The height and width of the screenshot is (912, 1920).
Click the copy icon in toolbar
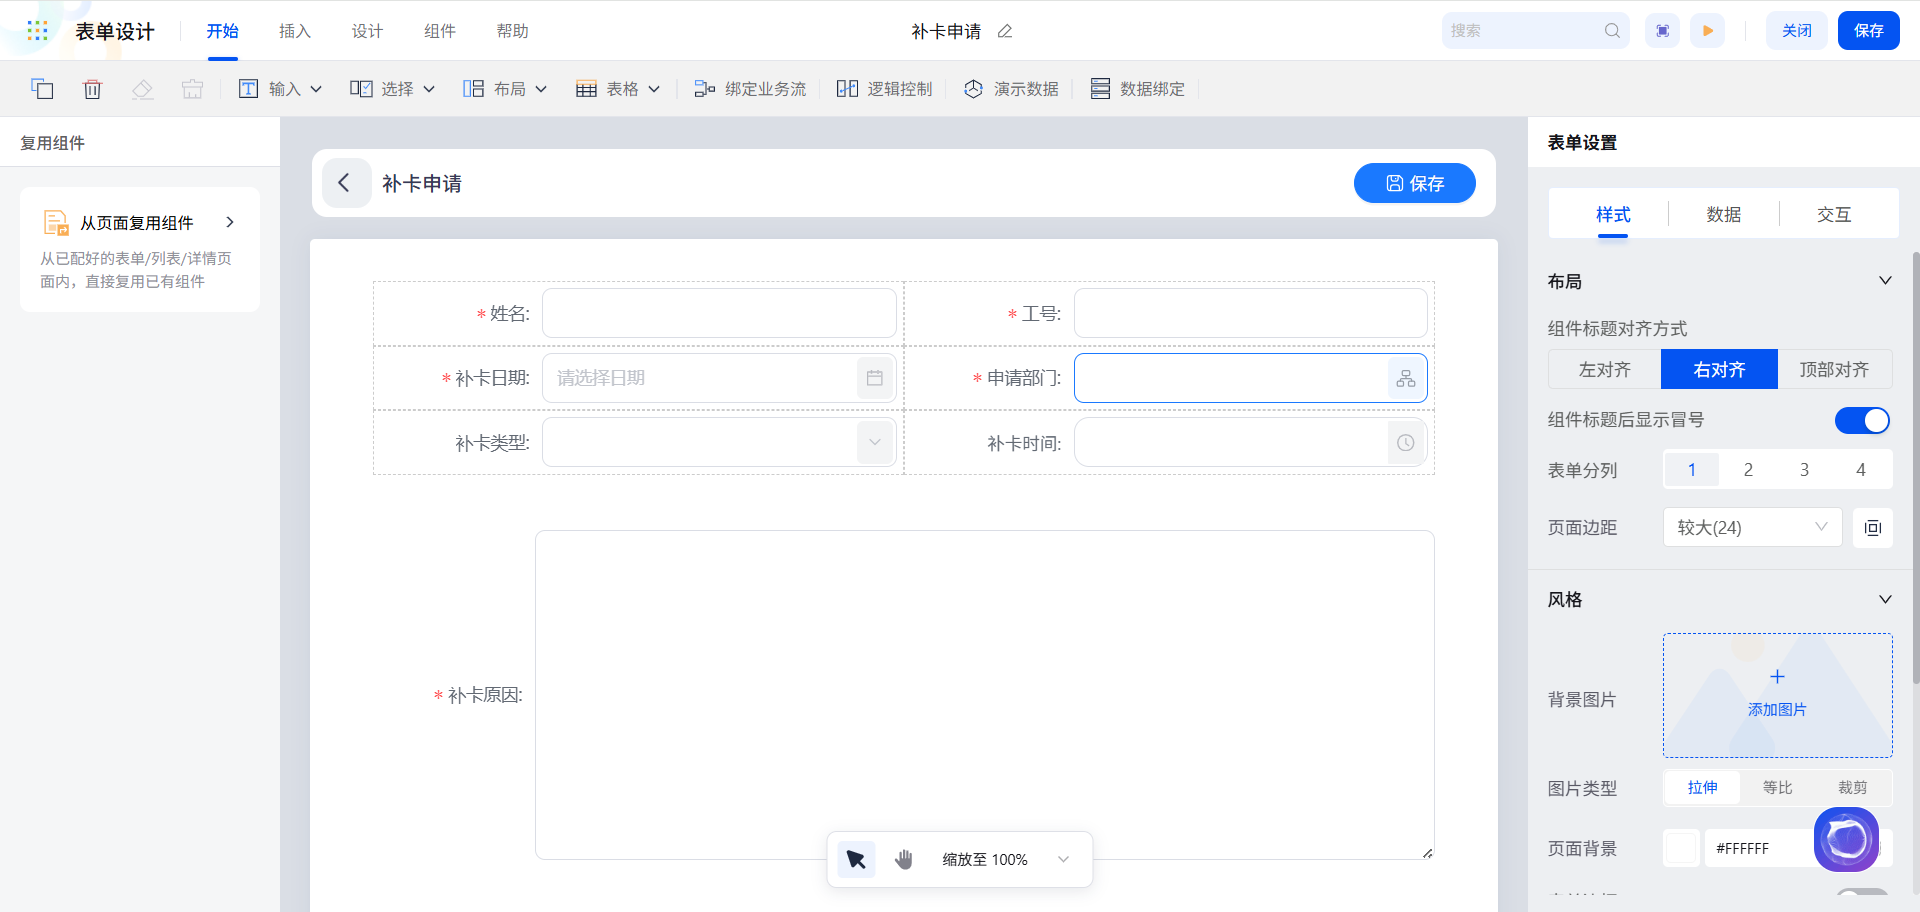pyautogui.click(x=42, y=89)
